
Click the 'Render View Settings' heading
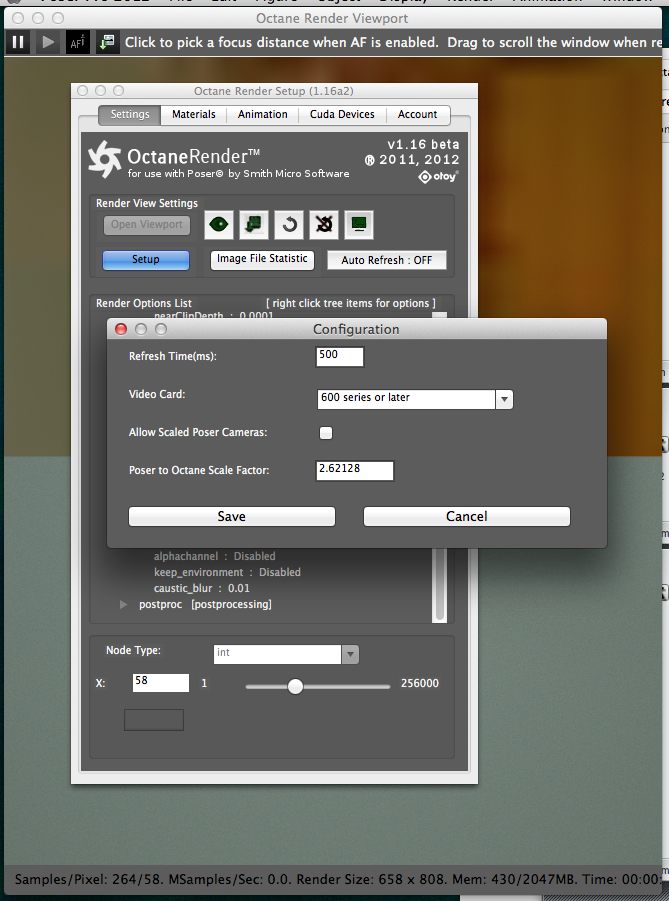147,203
